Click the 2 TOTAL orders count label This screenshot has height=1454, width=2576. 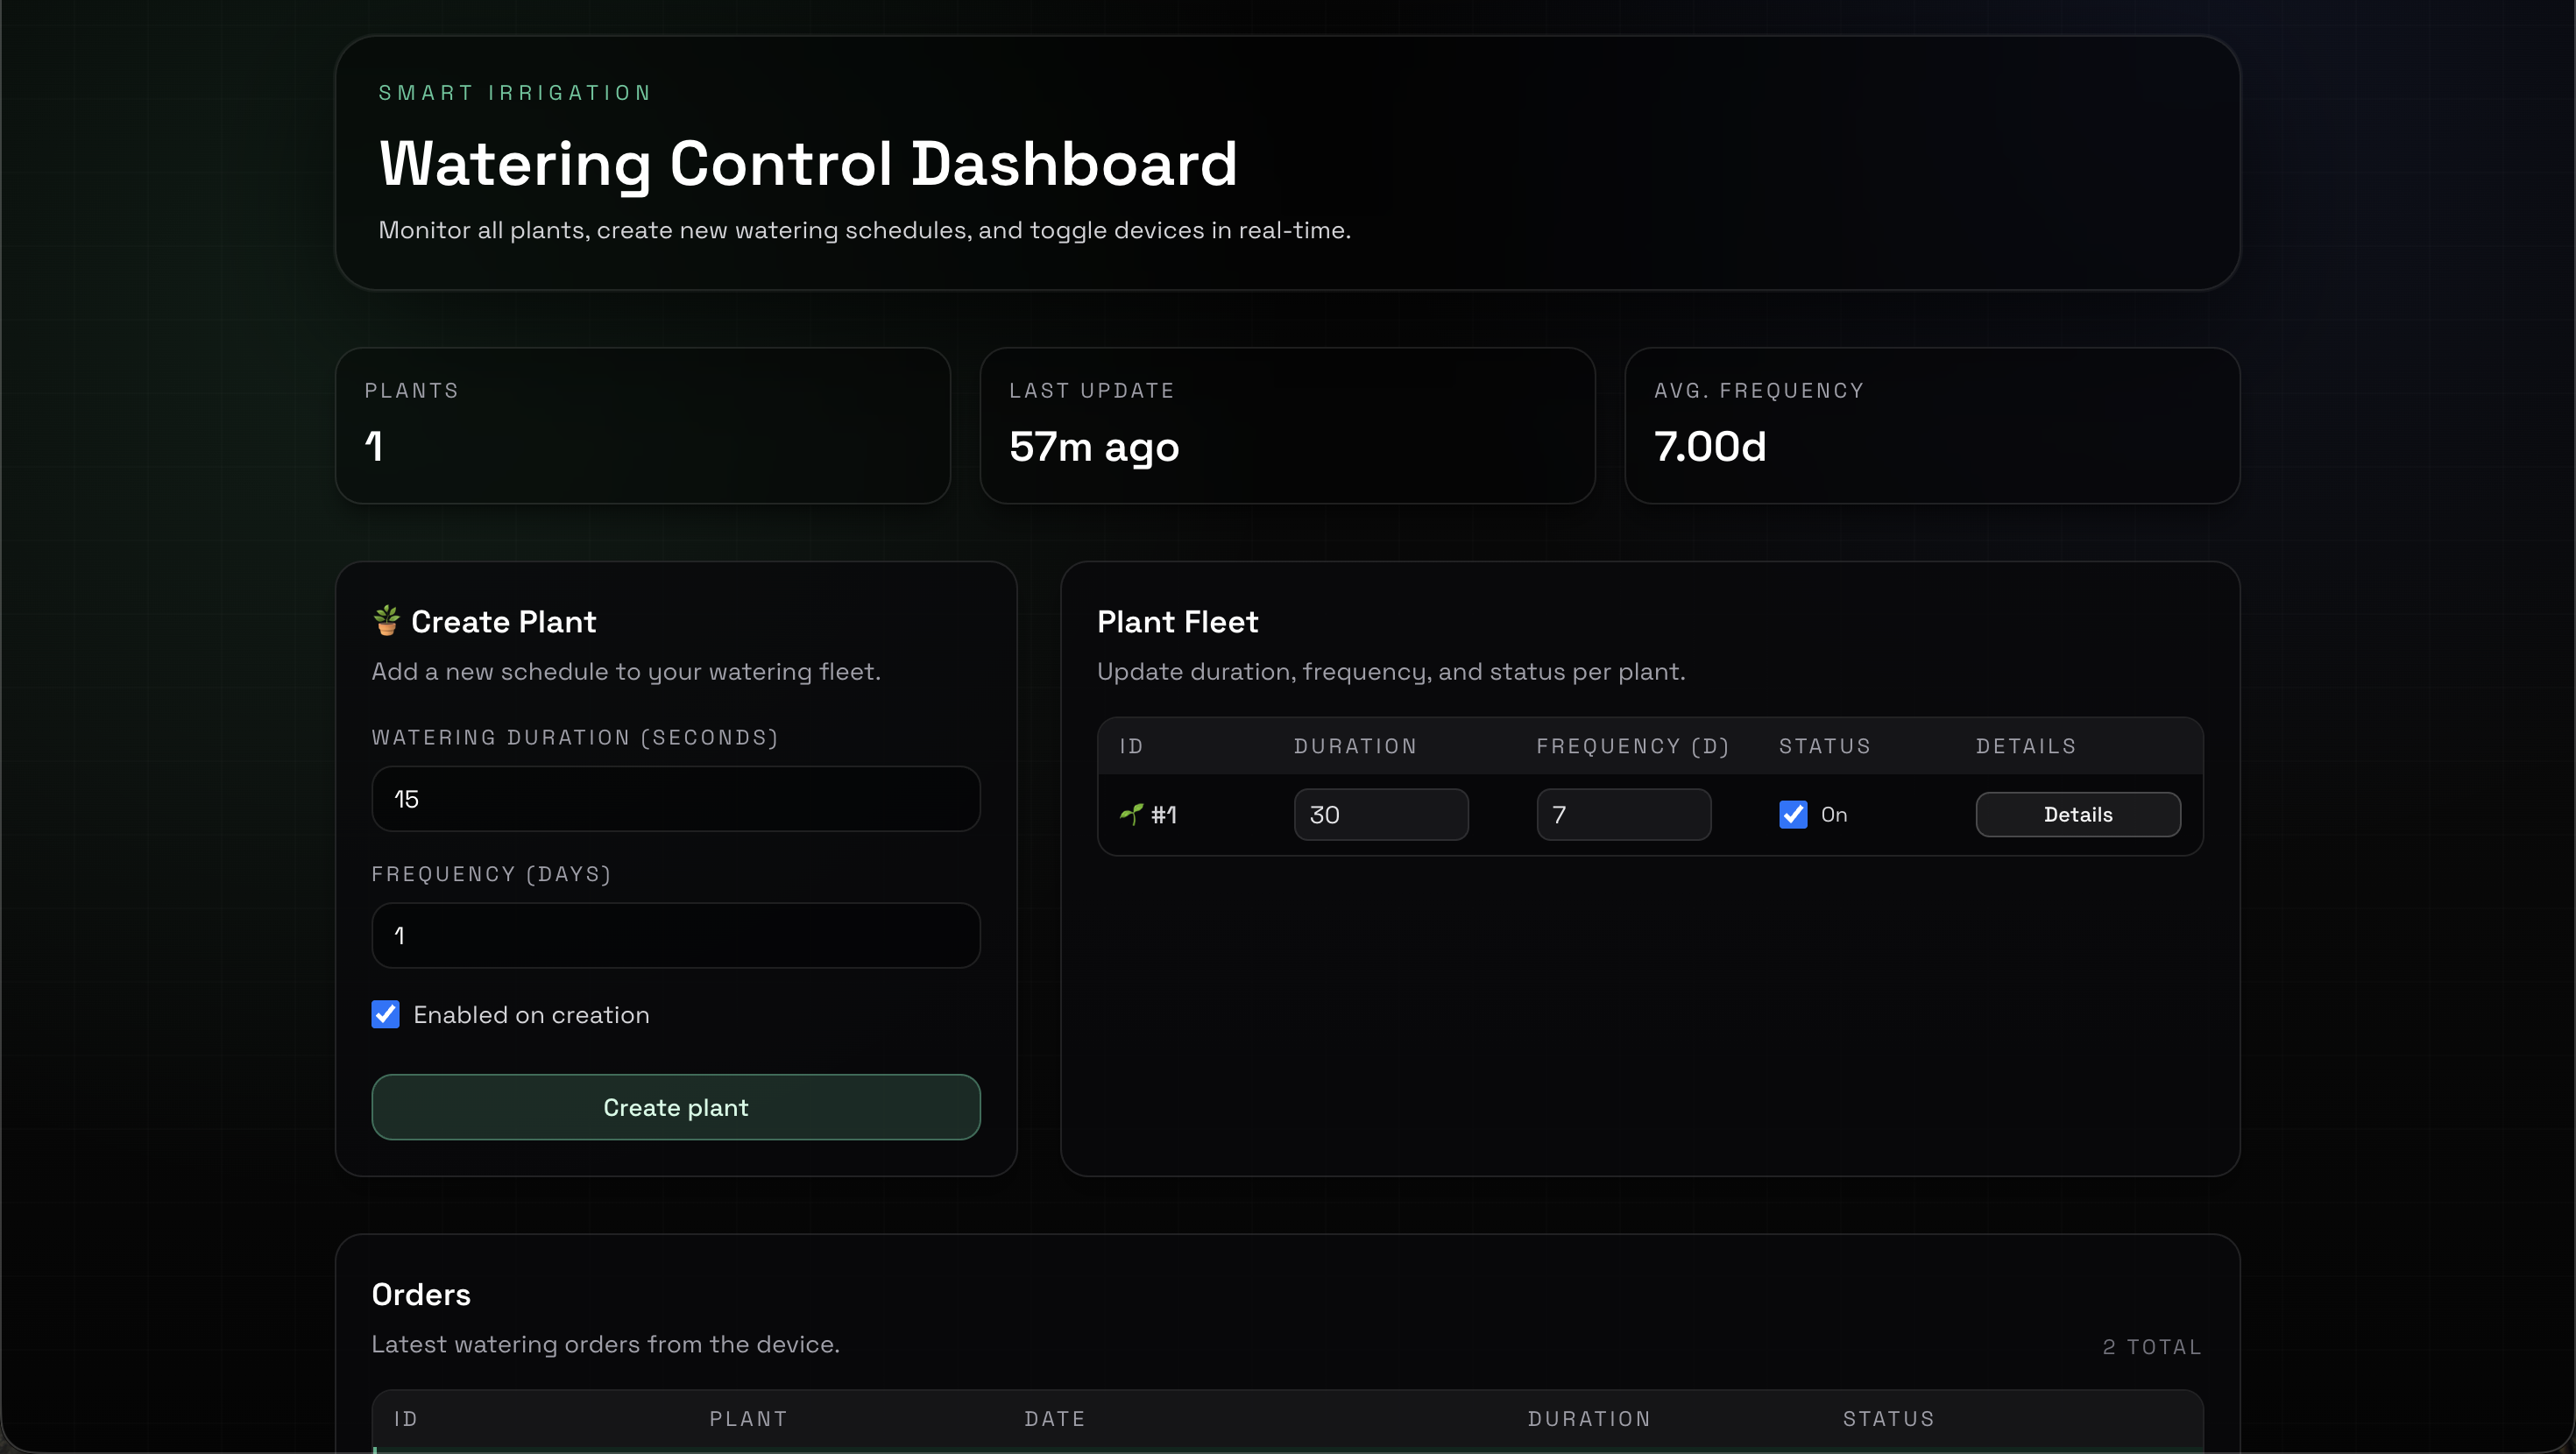tap(2151, 1346)
